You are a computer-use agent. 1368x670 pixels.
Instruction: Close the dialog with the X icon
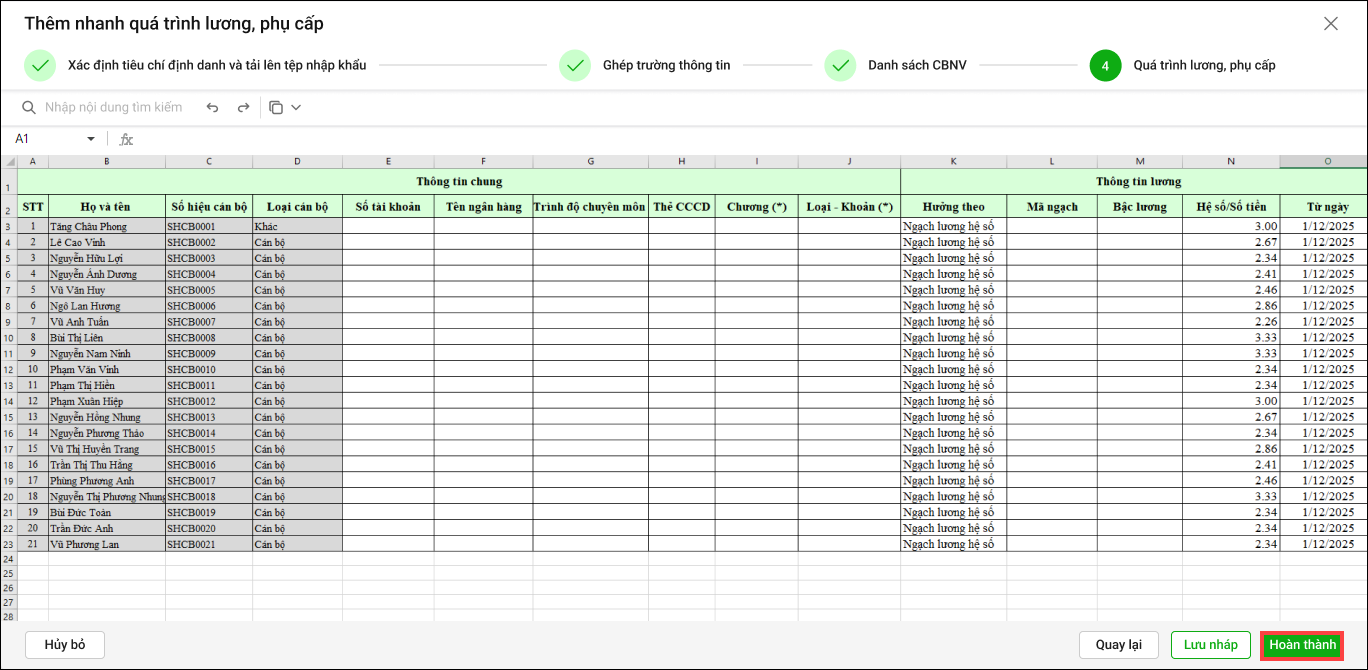click(x=1330, y=24)
